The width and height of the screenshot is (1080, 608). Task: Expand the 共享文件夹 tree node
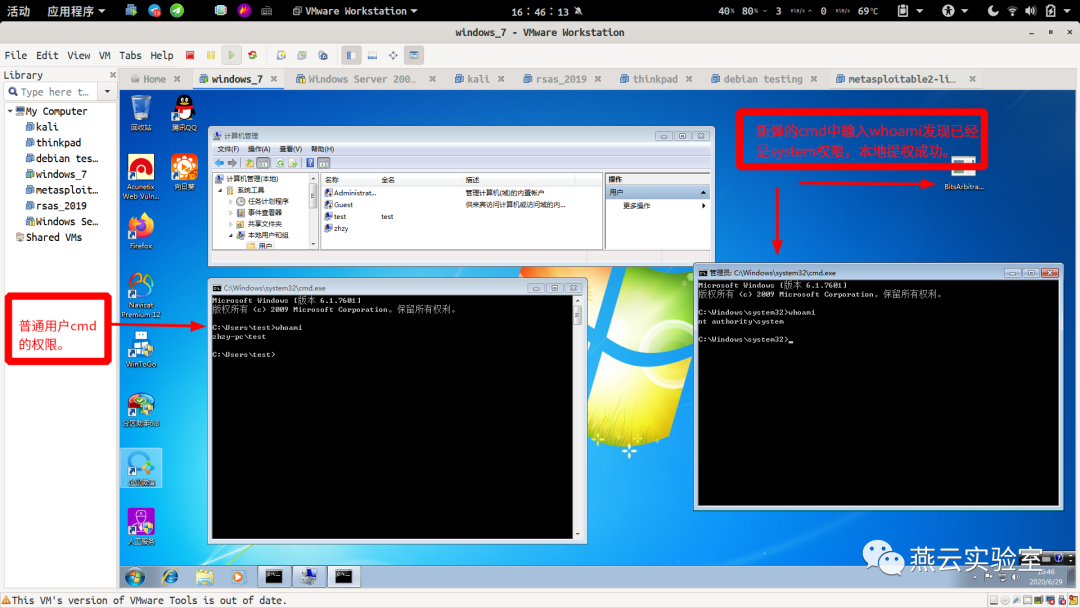[231, 224]
